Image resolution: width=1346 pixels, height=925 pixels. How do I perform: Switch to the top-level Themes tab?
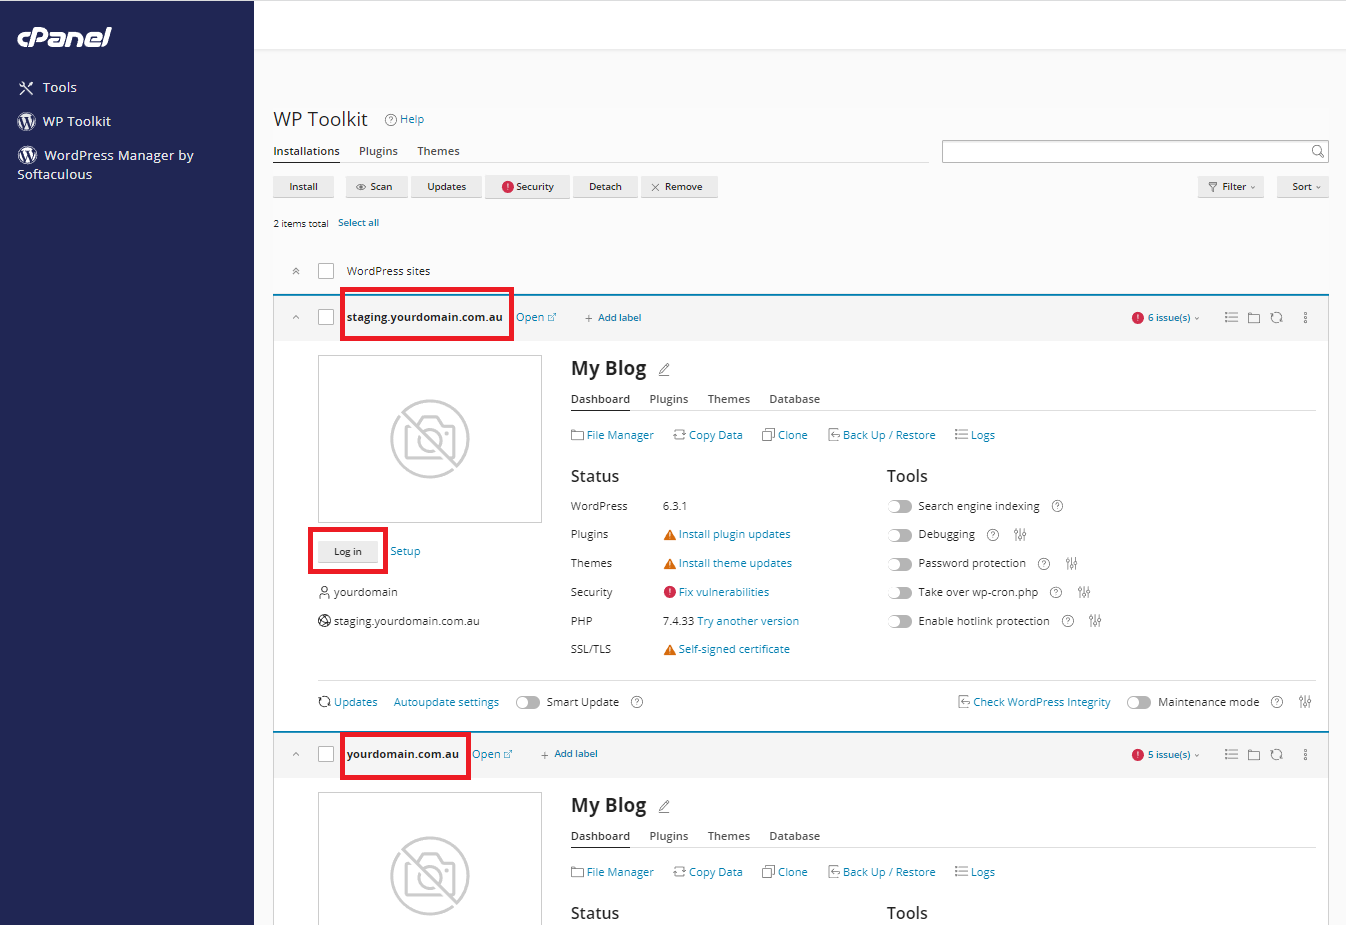[x=438, y=151]
